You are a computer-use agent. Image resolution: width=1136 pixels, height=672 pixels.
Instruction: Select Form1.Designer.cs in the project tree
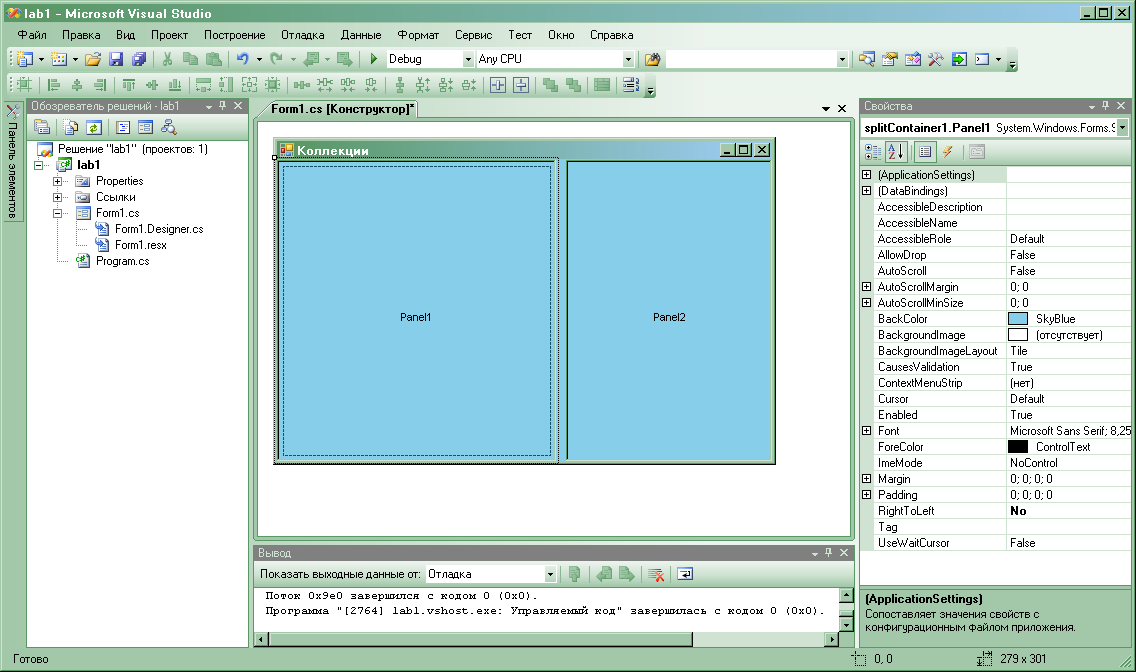click(x=159, y=229)
